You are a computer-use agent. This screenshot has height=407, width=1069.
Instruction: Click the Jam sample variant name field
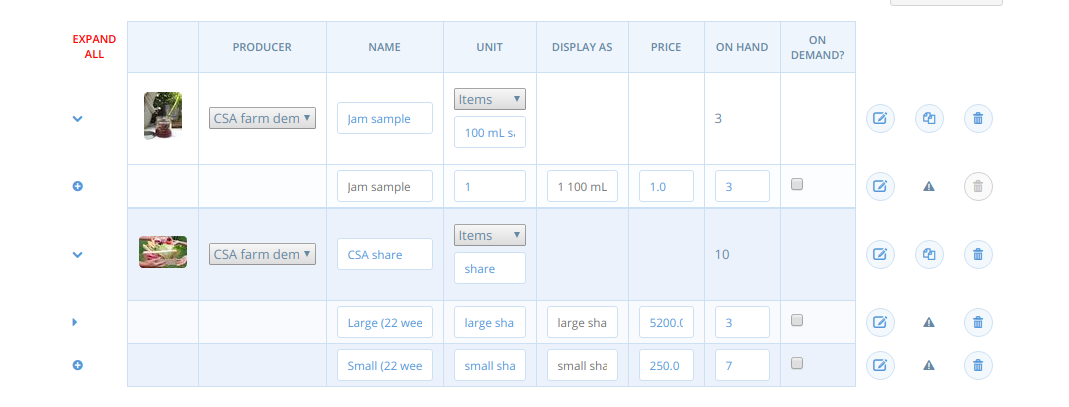click(x=385, y=186)
